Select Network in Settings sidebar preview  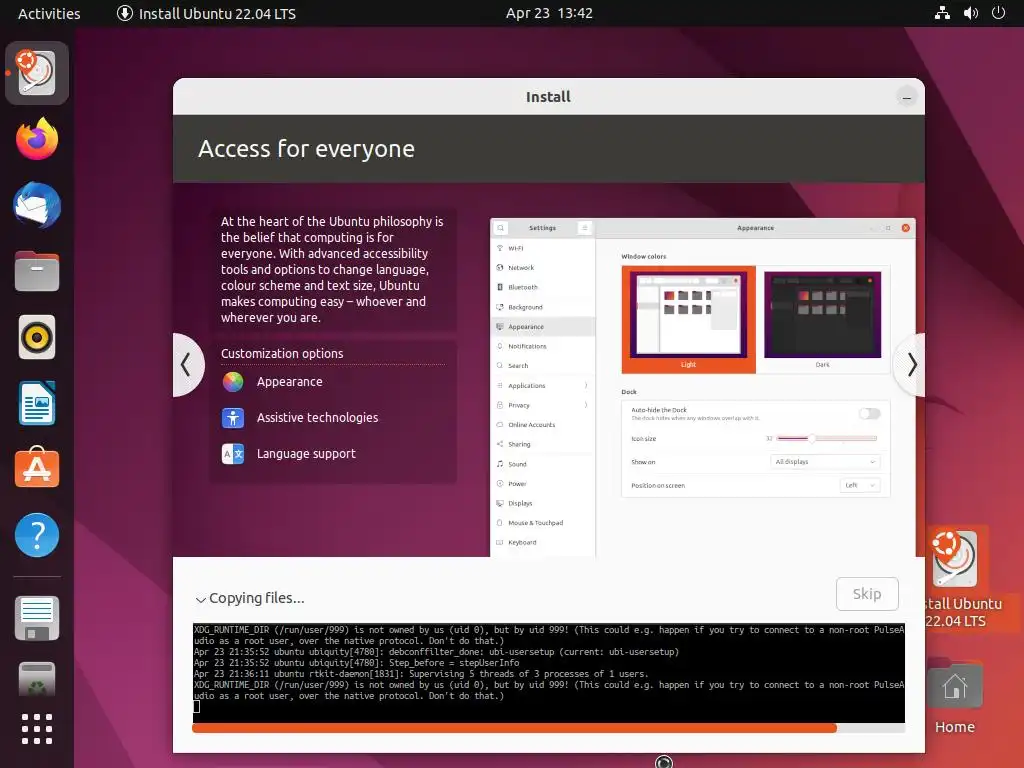(543, 268)
